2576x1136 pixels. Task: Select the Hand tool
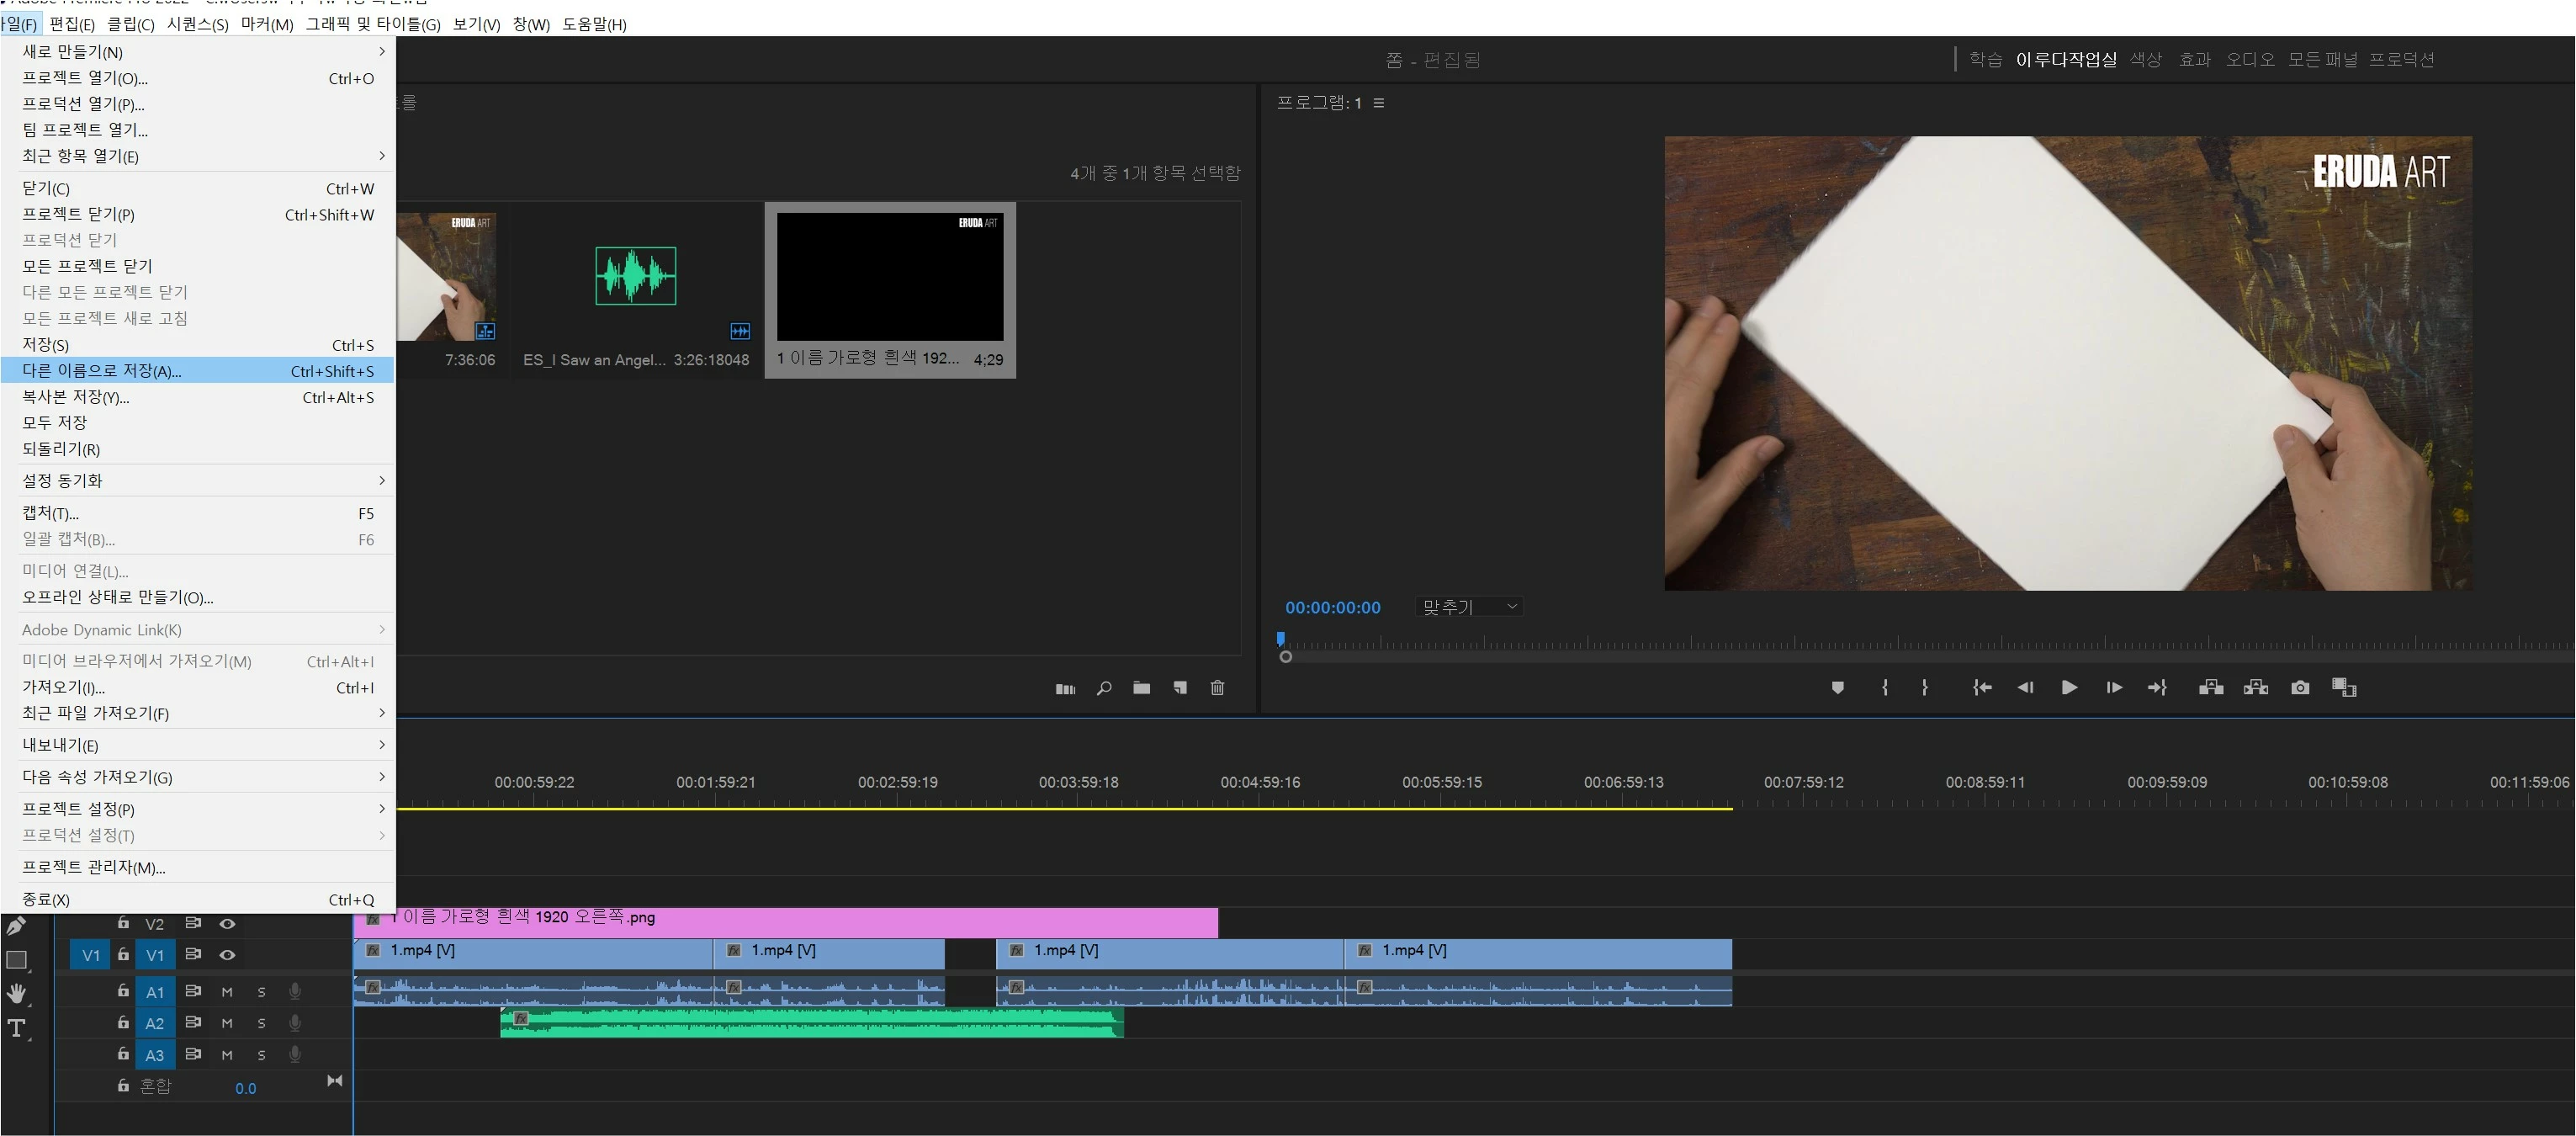[17, 993]
